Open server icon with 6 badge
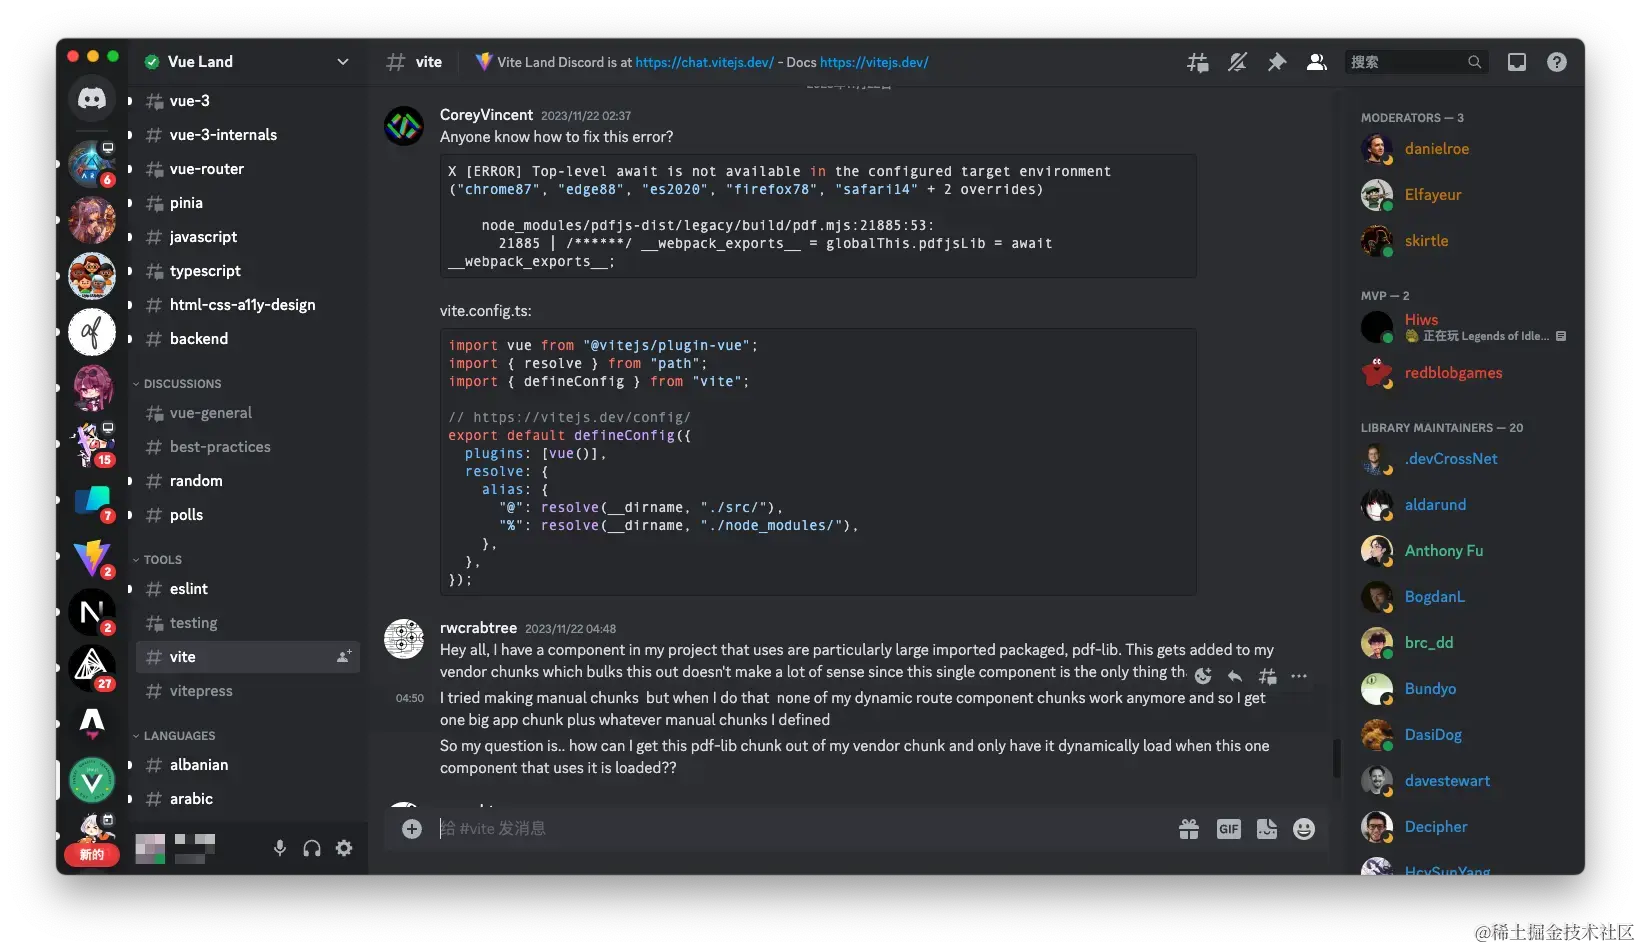 coord(92,164)
